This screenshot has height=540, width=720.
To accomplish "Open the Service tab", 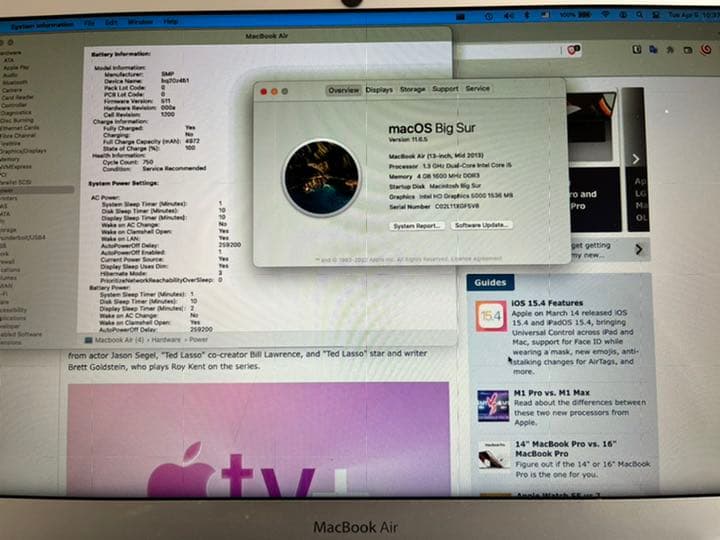I will 478,89.
